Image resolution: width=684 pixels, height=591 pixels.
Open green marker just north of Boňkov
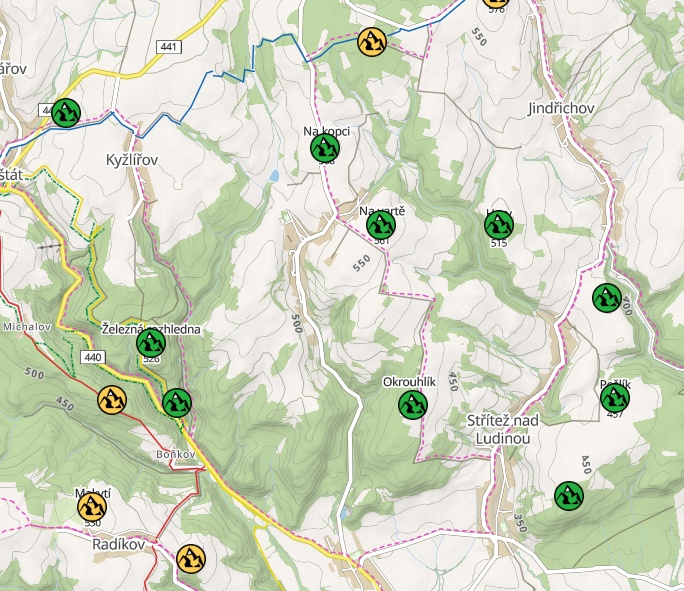click(176, 402)
